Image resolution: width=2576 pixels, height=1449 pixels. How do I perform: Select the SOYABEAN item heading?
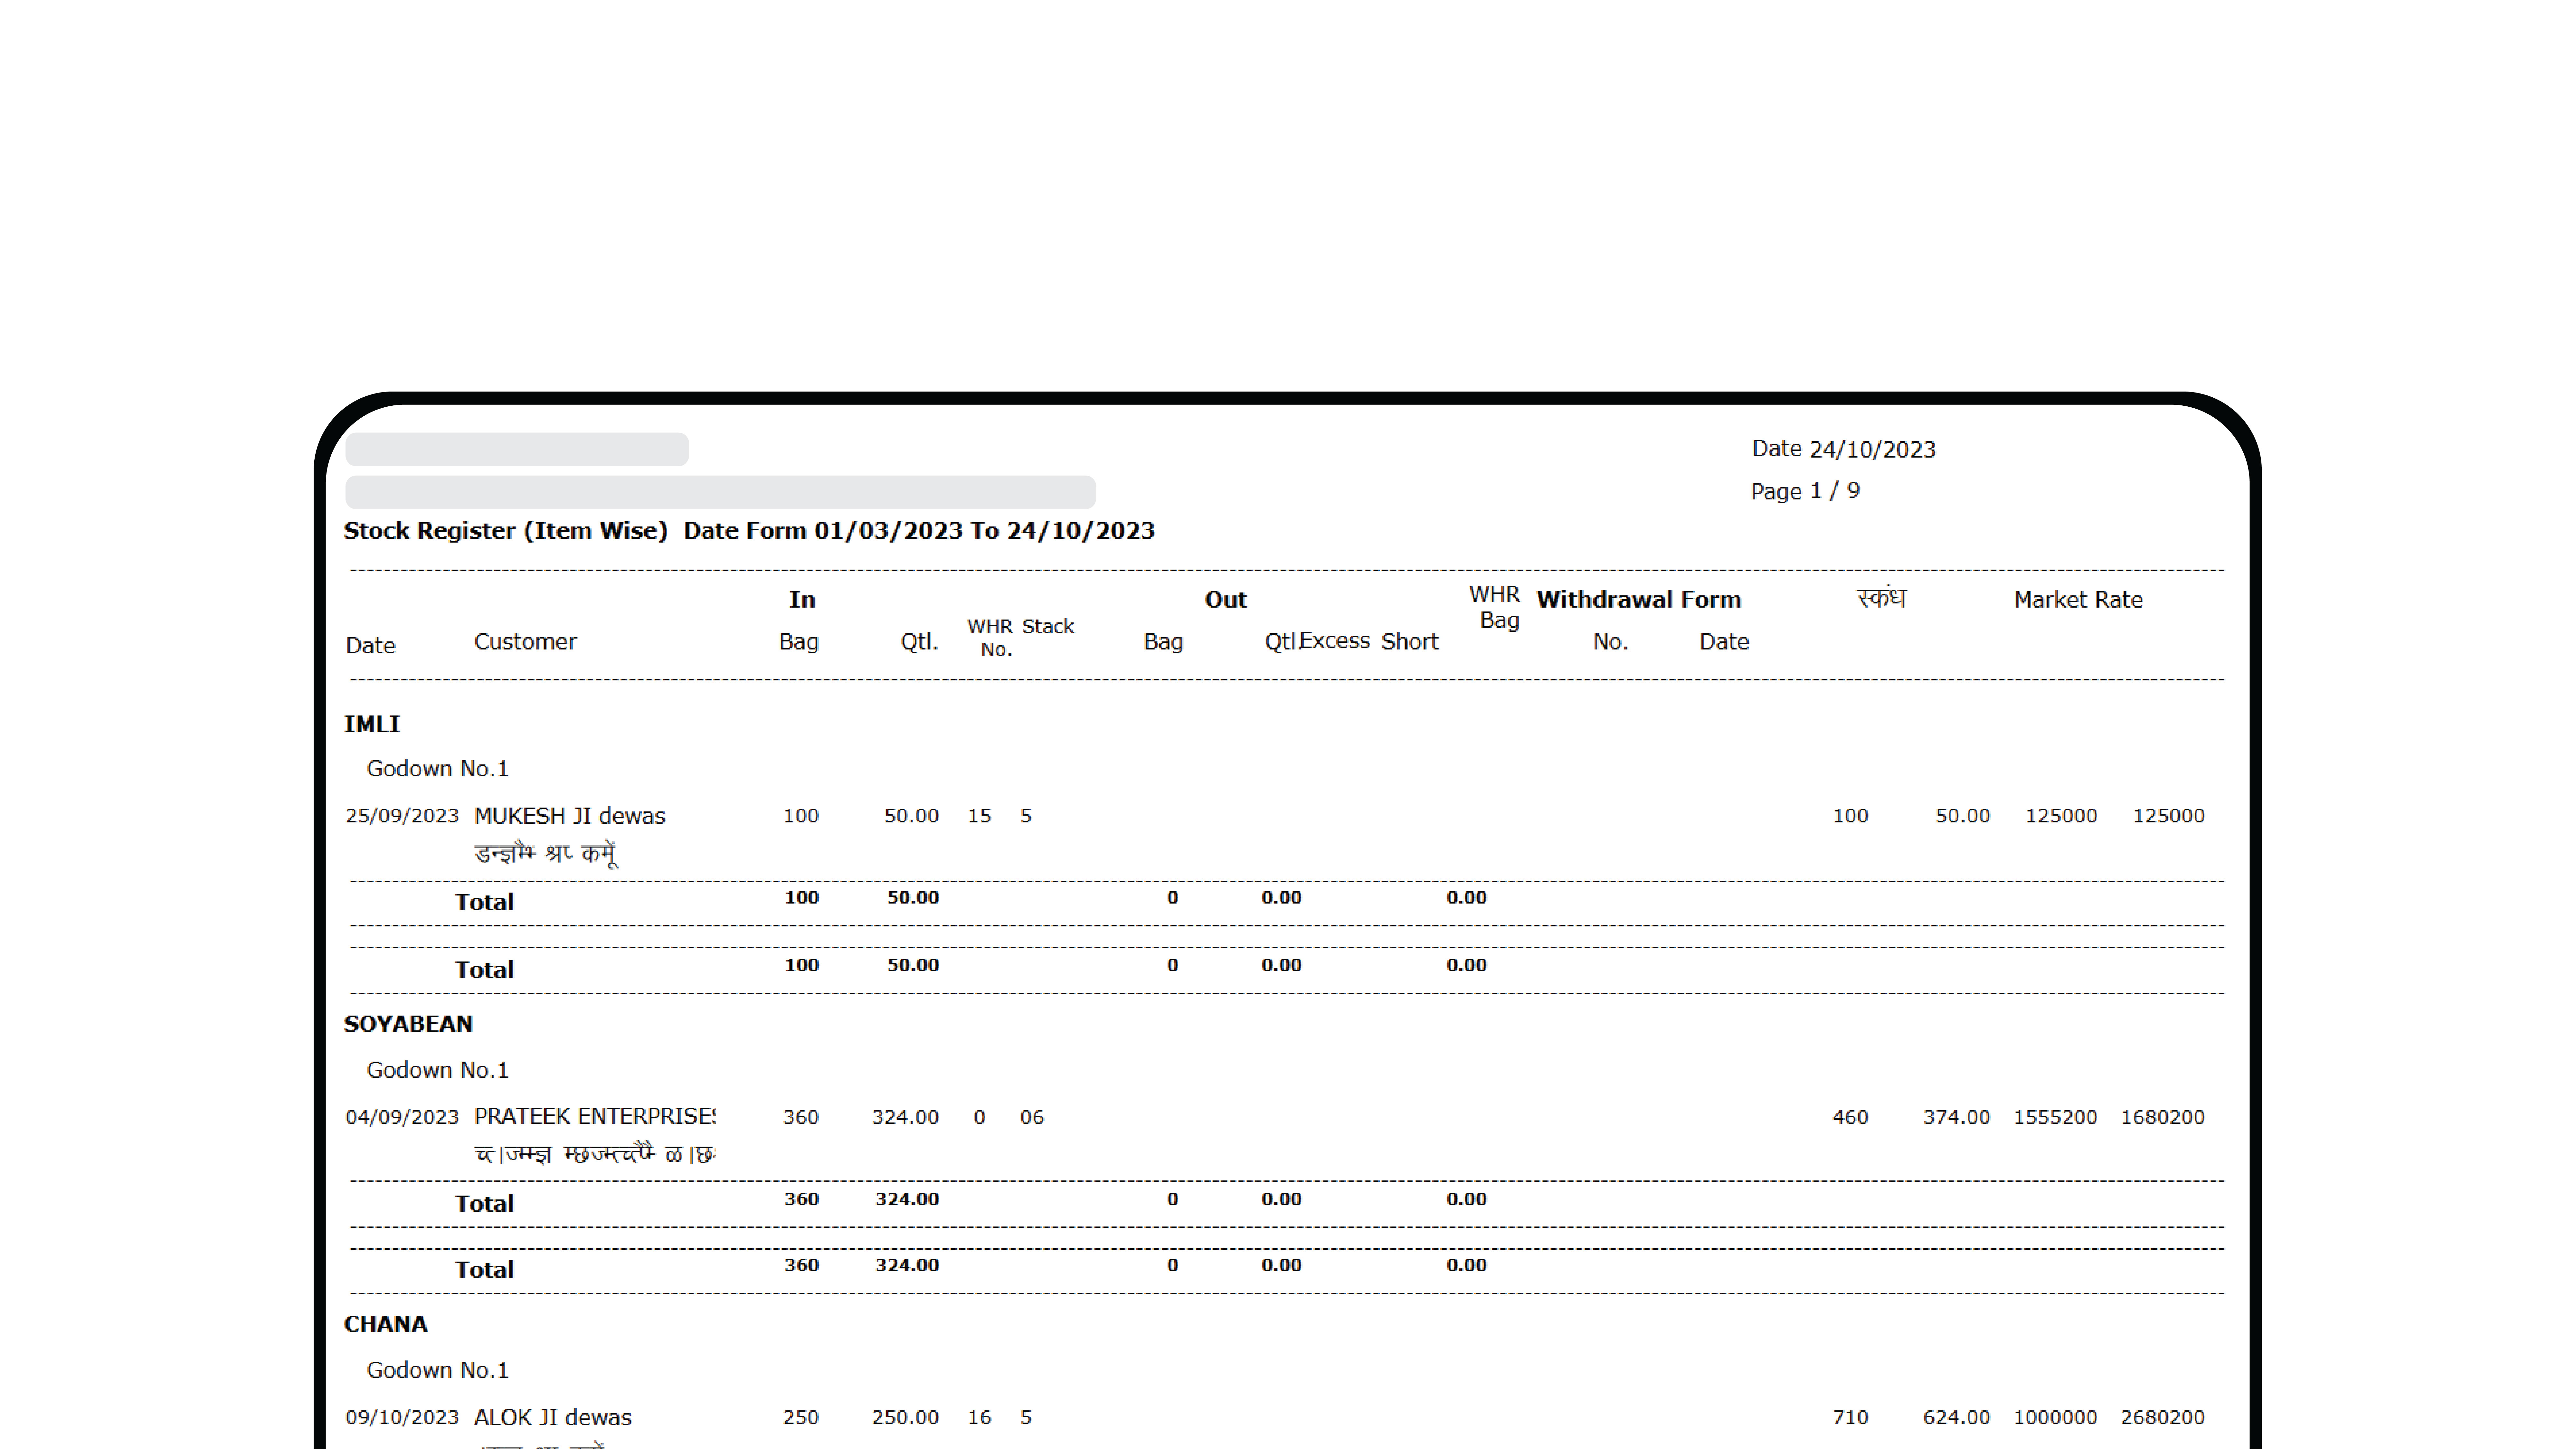(x=408, y=1024)
